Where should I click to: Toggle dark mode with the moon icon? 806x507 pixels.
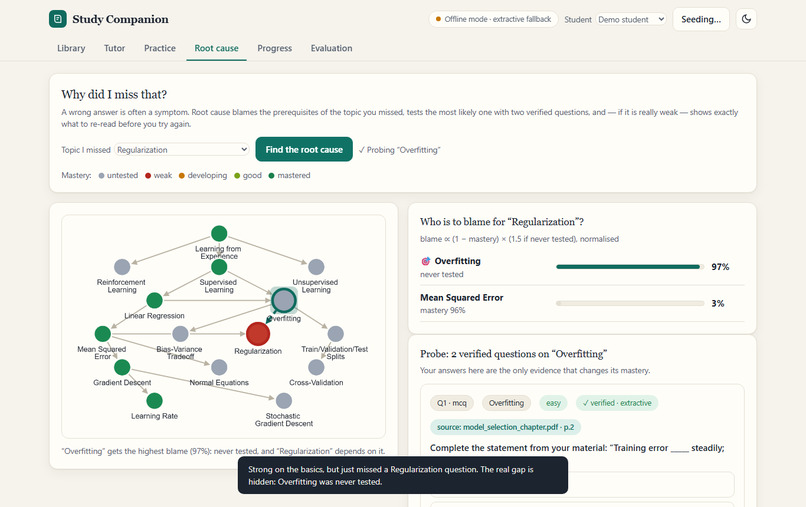(x=746, y=19)
